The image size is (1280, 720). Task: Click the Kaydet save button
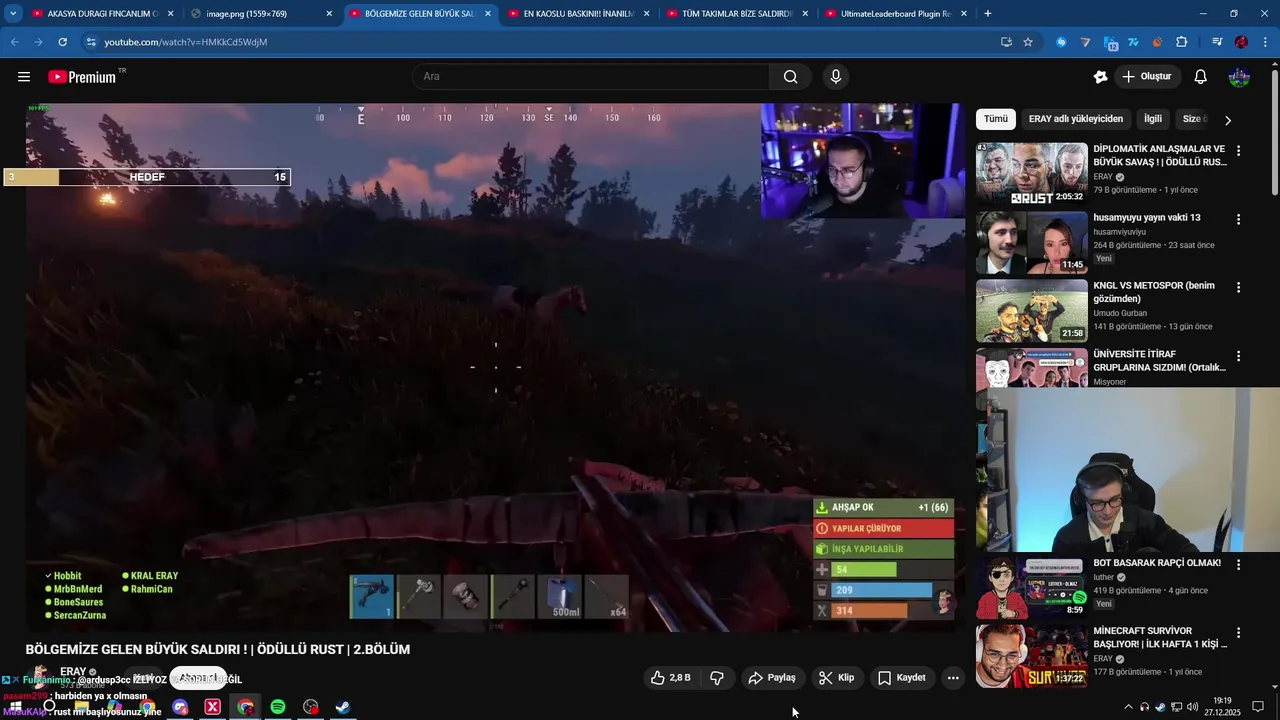tap(902, 678)
